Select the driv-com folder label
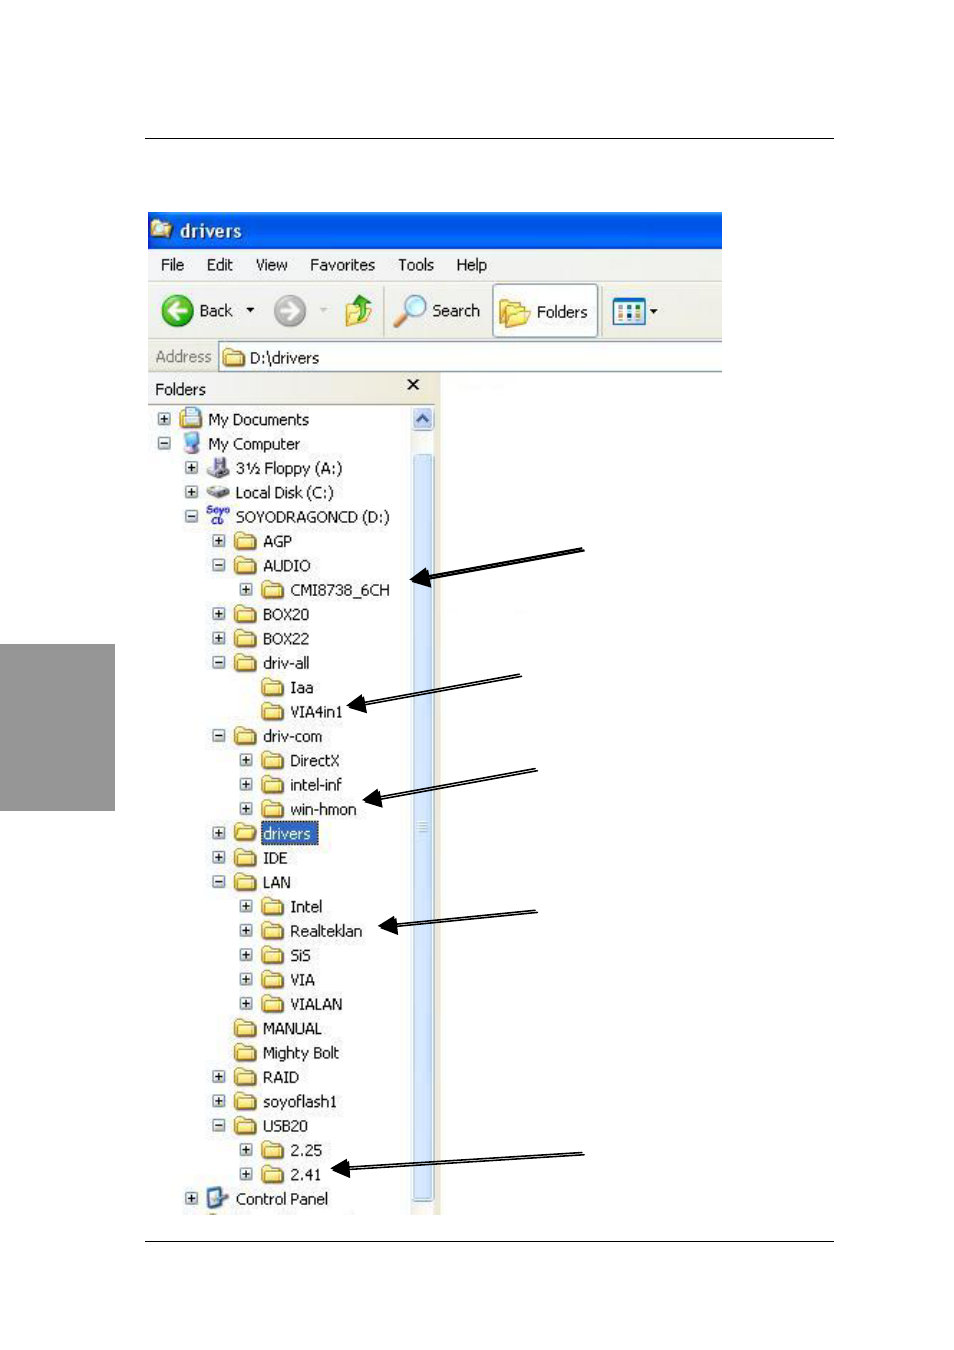The image size is (954, 1350). [292, 736]
